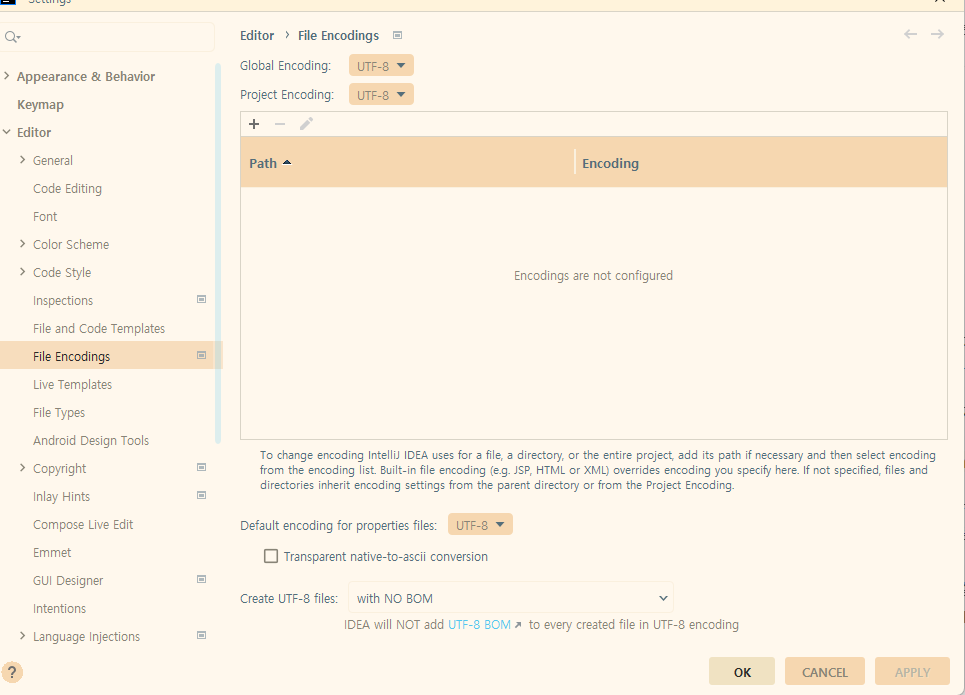Click the Path column header
965x695 pixels.
pos(407,163)
